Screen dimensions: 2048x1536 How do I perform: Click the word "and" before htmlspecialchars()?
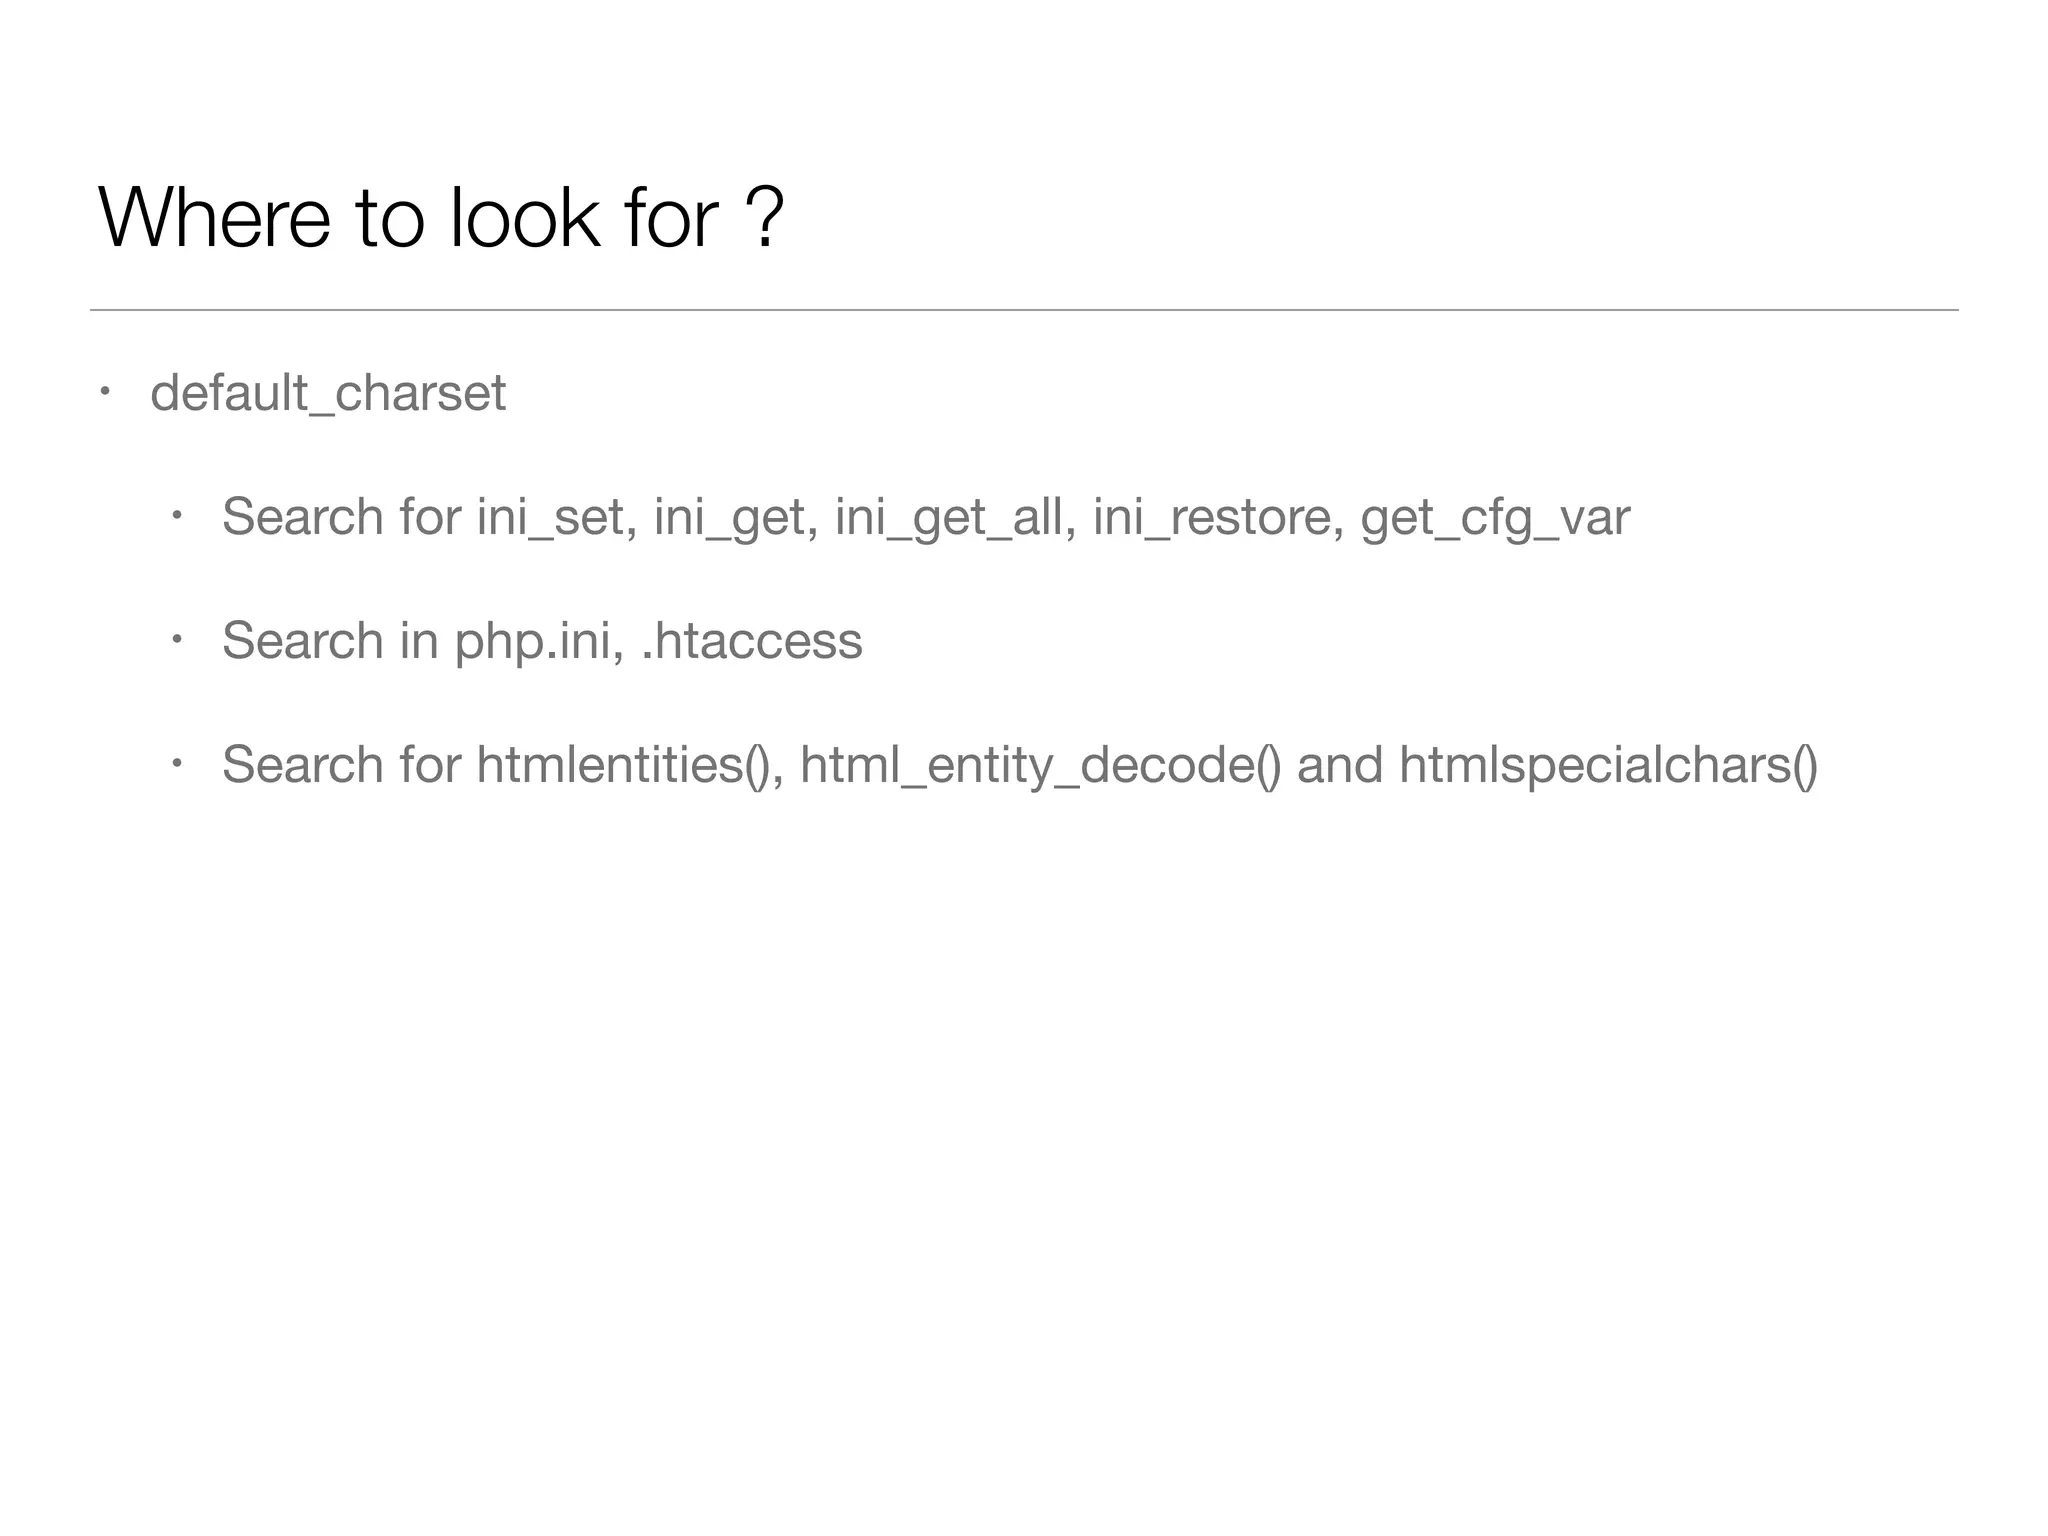coord(1339,765)
